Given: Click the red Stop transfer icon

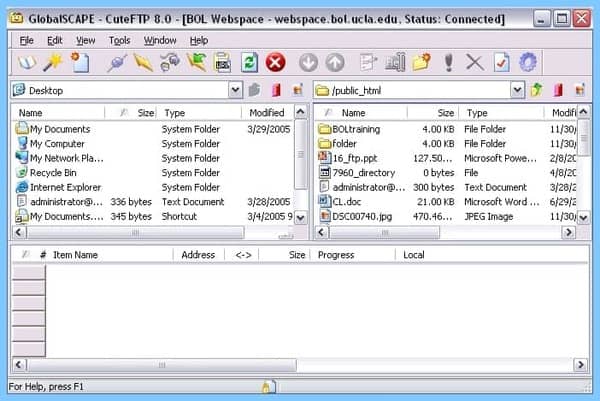Looking at the screenshot, I should tap(276, 62).
